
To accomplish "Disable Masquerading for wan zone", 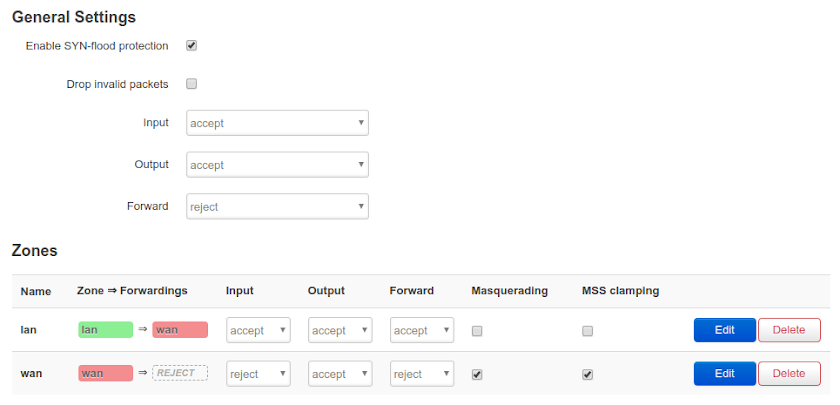I will pyautogui.click(x=477, y=375).
